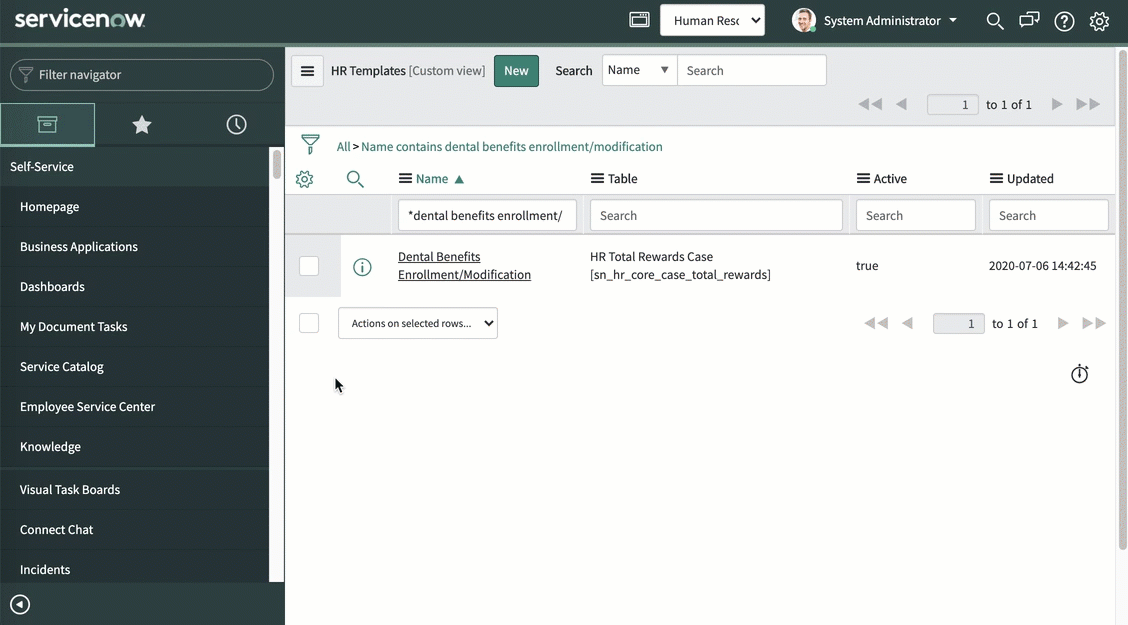Image resolution: width=1128 pixels, height=625 pixels.
Task: Open Homepage in the navigator
Action: coord(50,206)
